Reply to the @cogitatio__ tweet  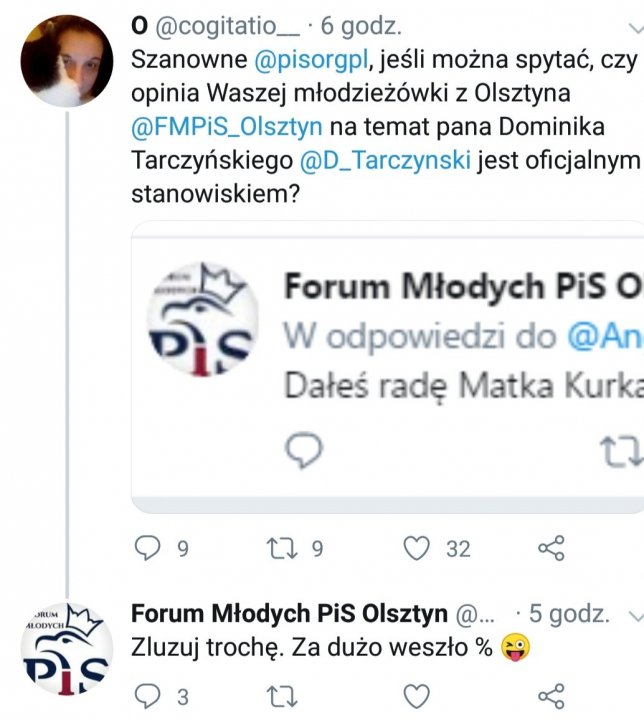[147, 548]
